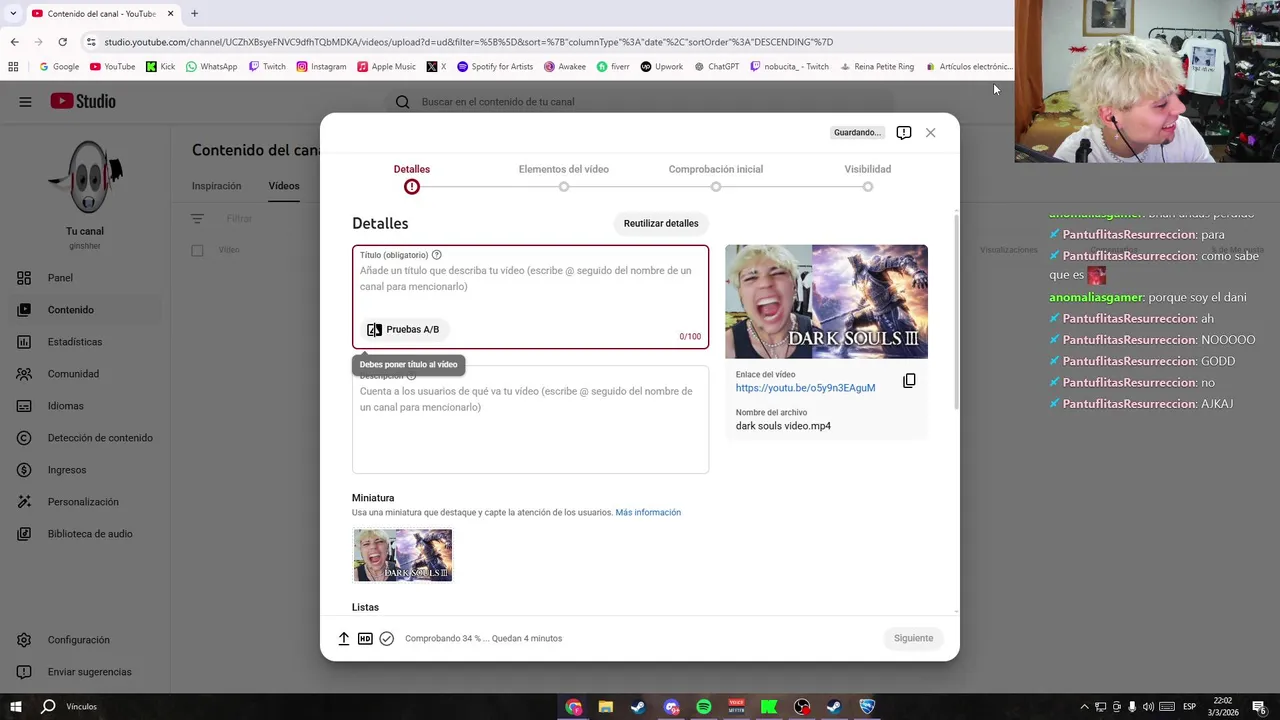
Task: Click the filter icon in content list
Action: tap(197, 218)
